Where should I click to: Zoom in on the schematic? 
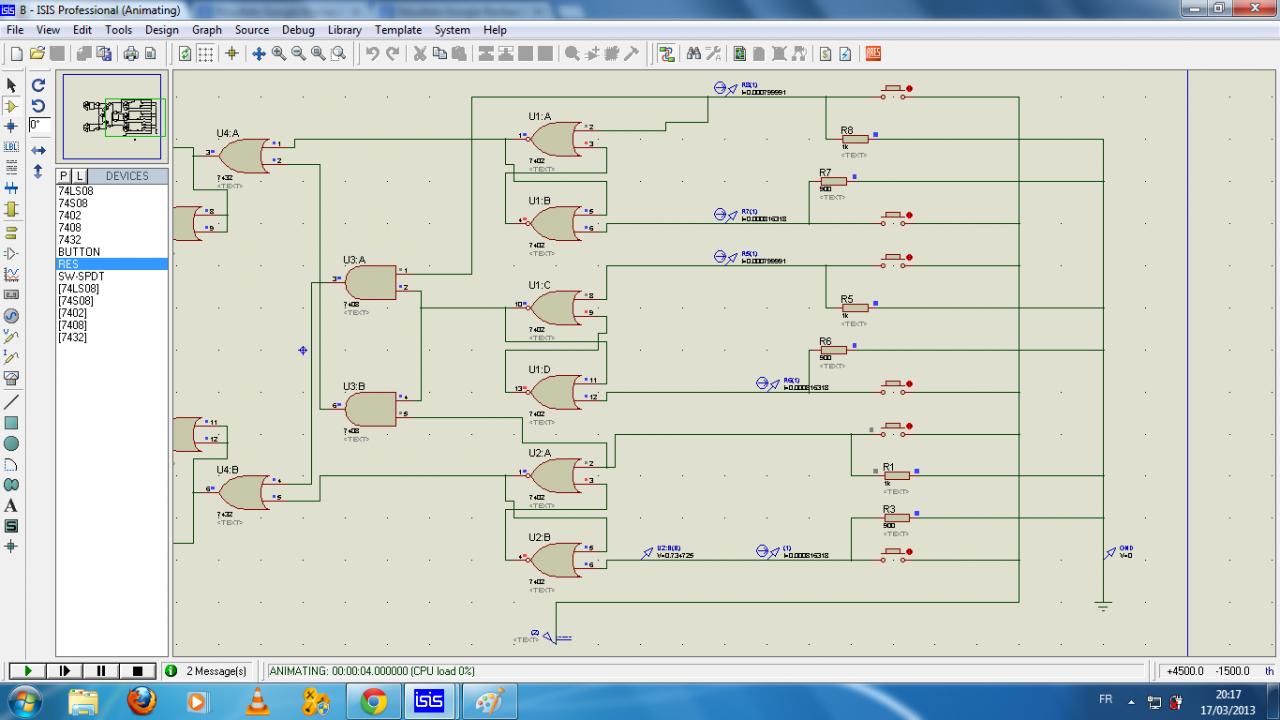[279, 54]
